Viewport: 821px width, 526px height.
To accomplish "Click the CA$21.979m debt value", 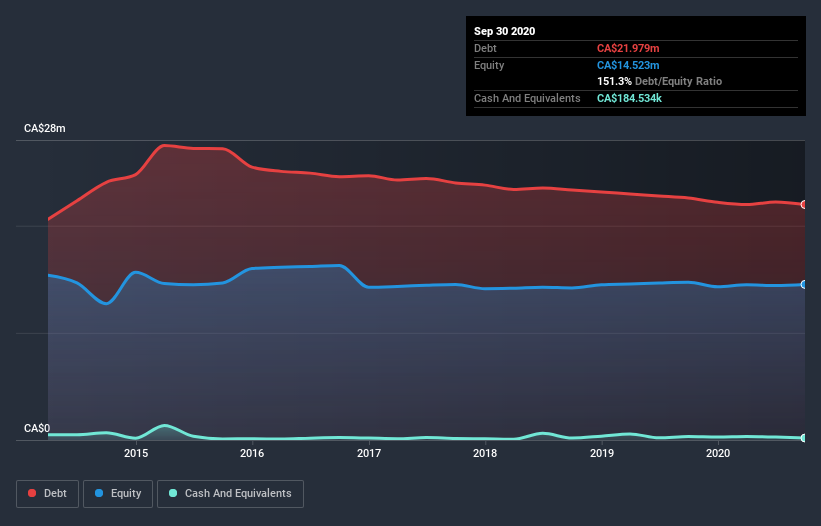I will click(x=628, y=48).
